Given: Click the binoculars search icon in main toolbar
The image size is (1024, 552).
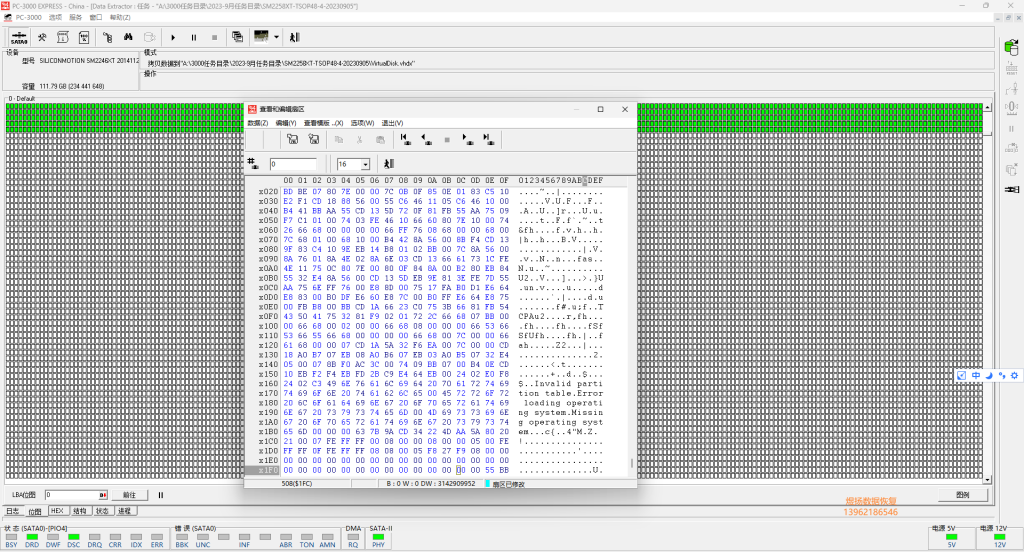Looking at the screenshot, I should [x=128, y=37].
